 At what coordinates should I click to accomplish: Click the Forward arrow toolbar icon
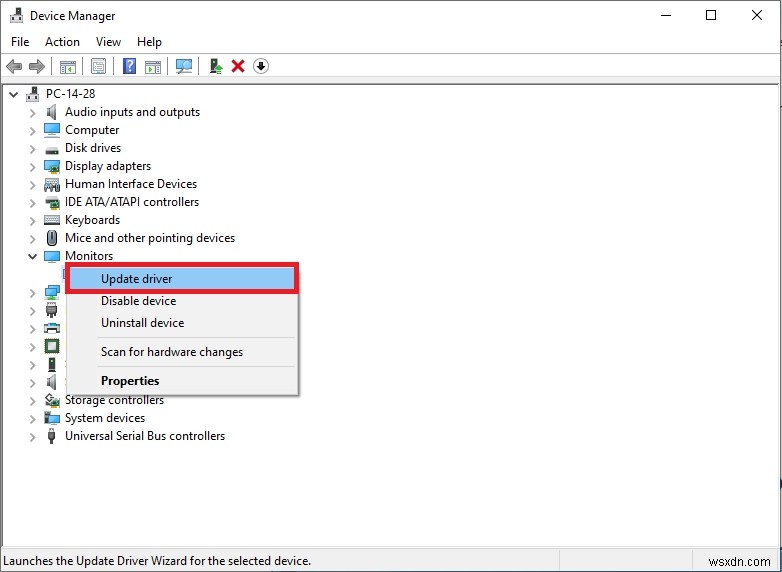point(37,66)
